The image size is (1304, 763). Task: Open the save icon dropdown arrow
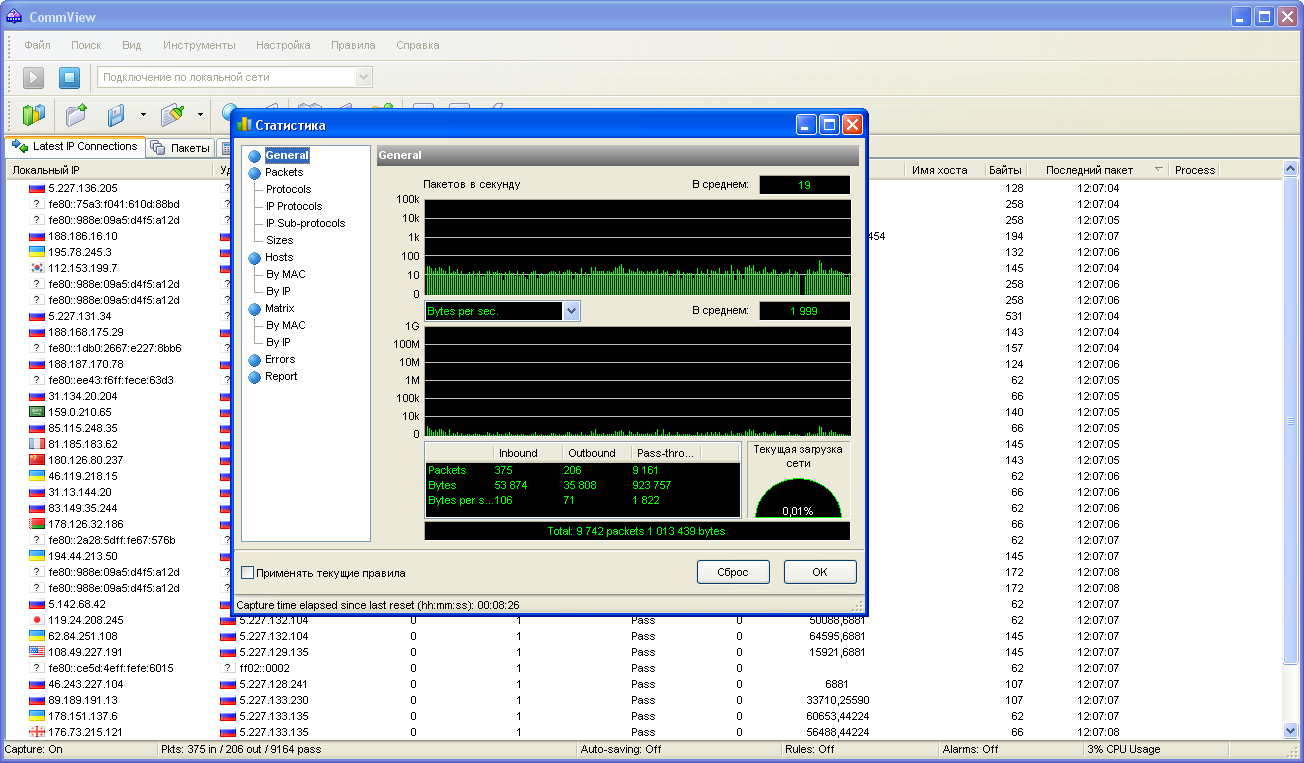[143, 115]
